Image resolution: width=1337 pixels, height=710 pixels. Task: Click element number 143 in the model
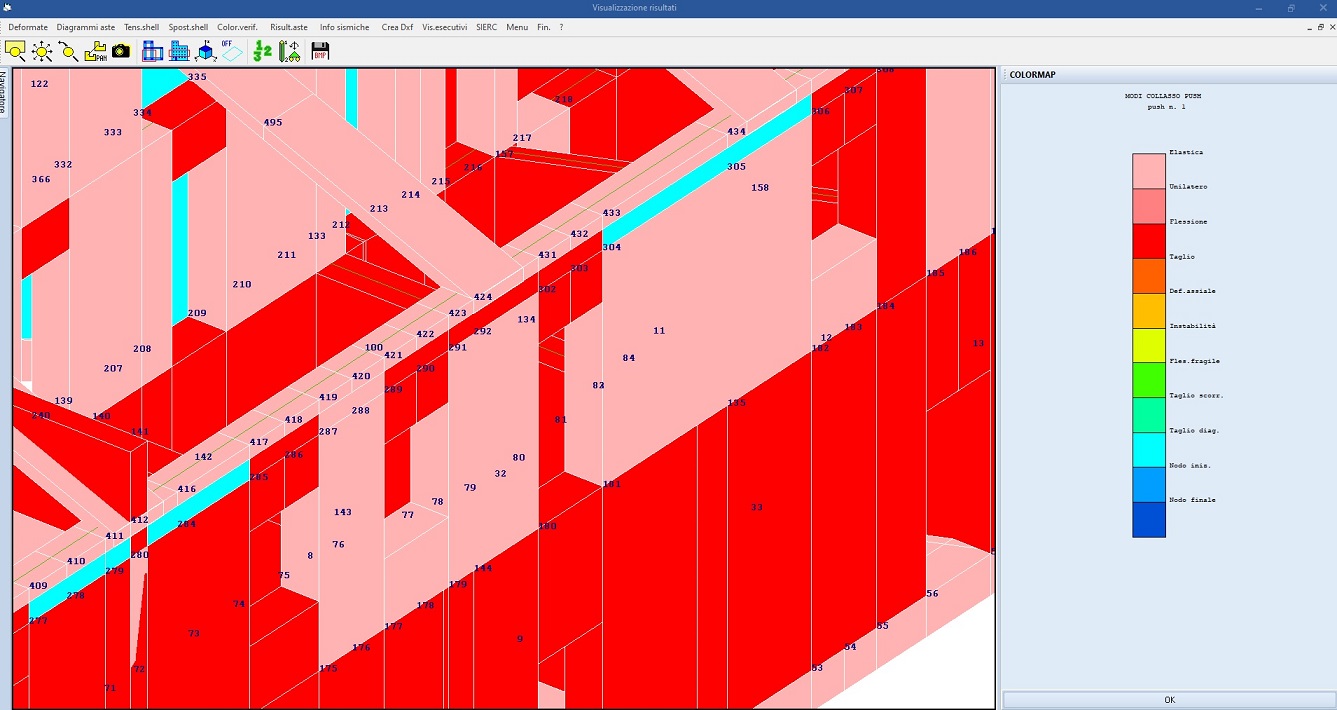pos(343,512)
